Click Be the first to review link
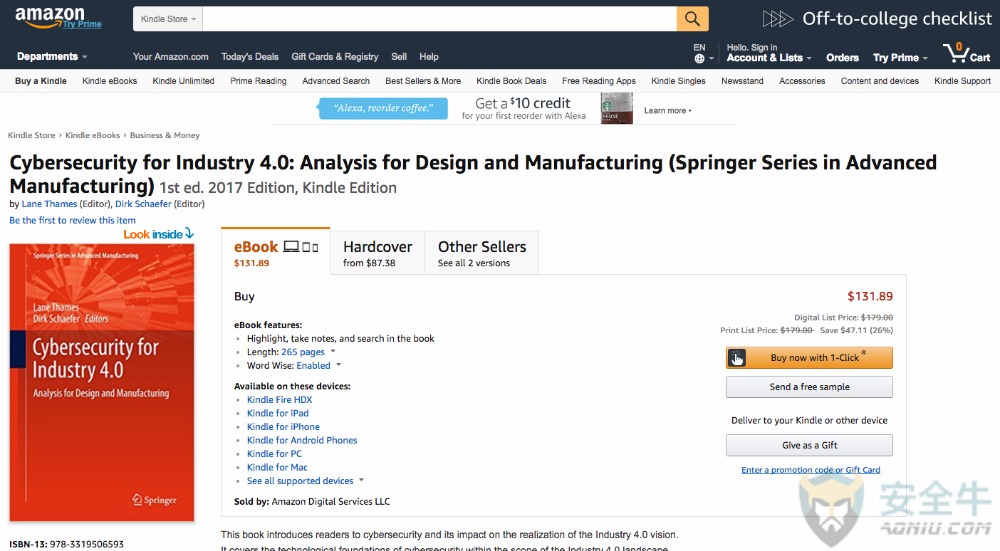1000x551 pixels. click(72, 220)
